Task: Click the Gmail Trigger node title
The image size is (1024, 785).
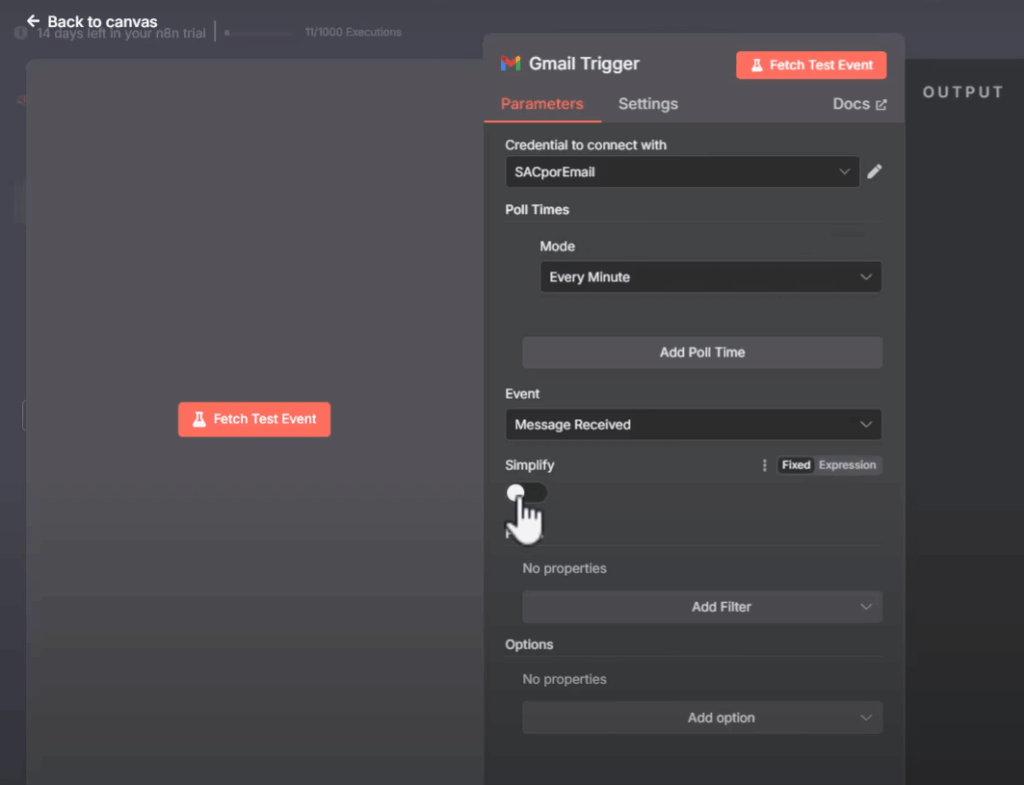Action: tap(584, 63)
